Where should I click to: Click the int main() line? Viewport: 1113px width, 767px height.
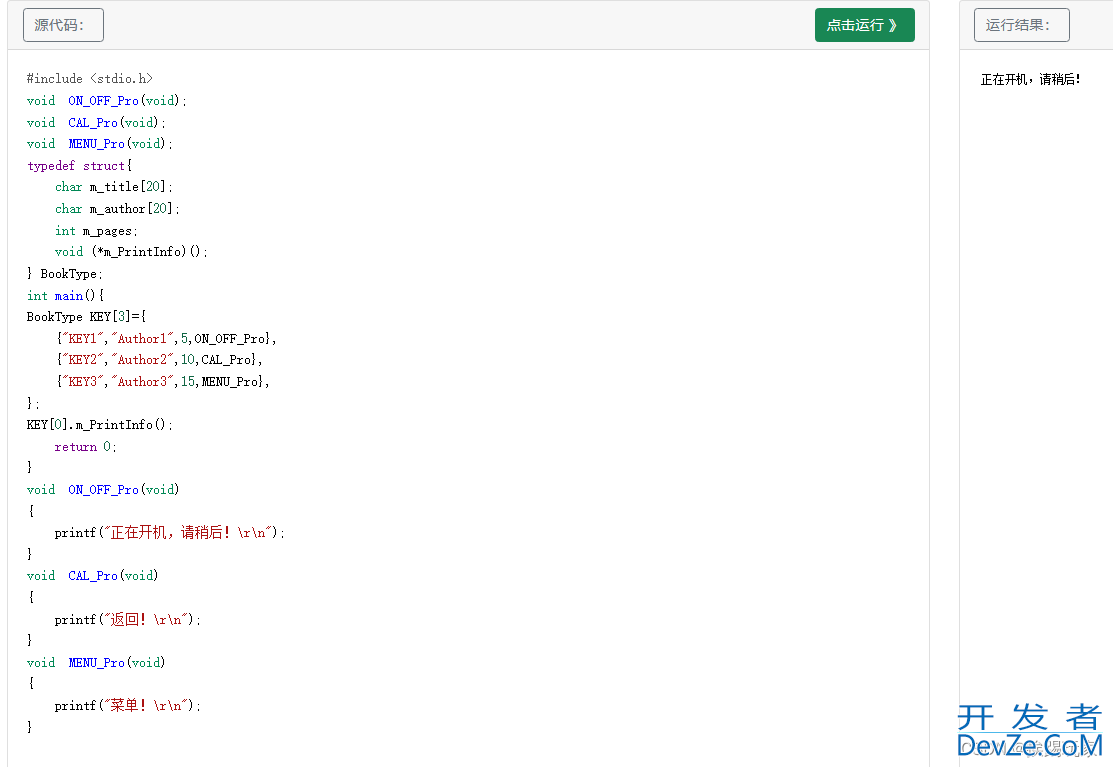point(65,296)
